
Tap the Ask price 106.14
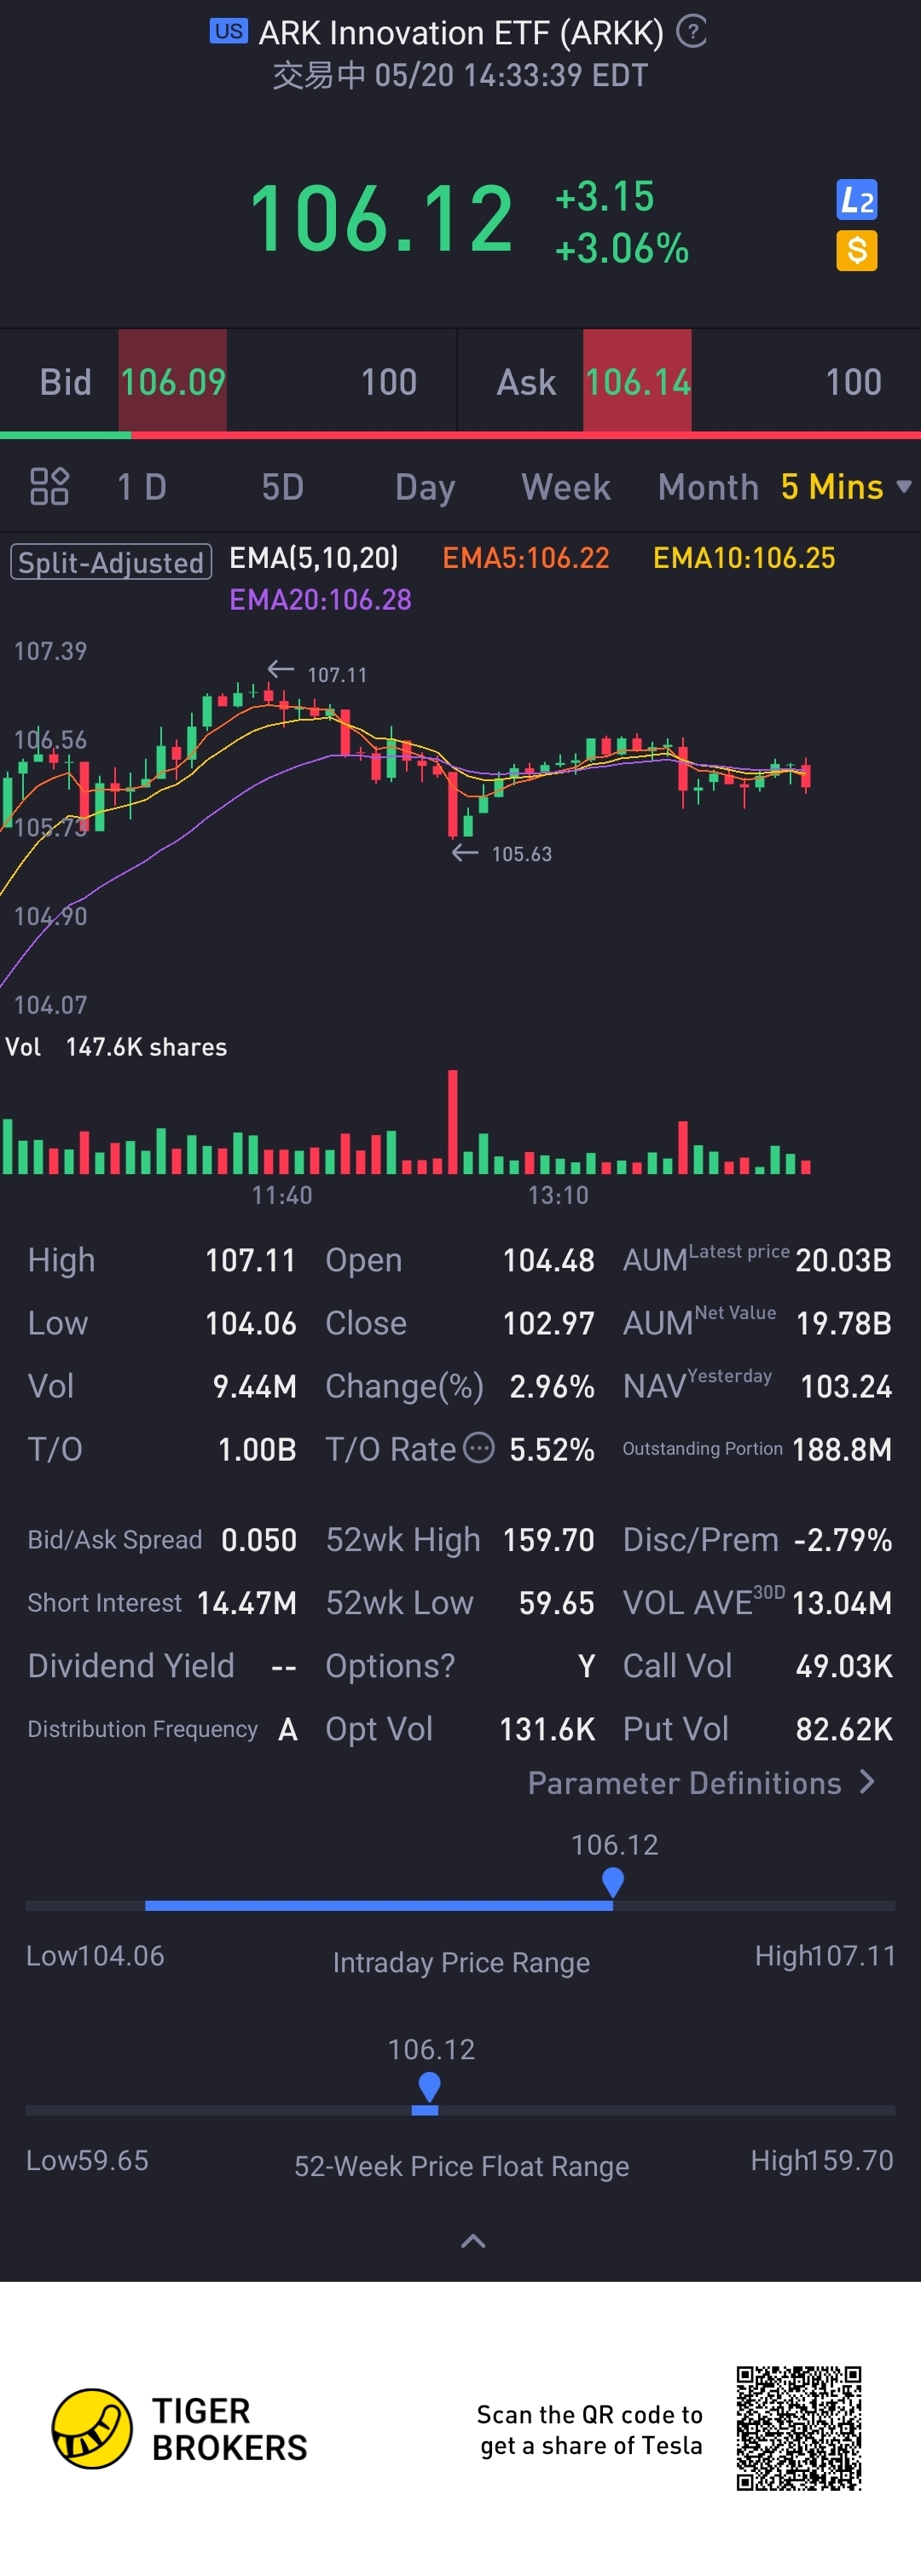point(638,382)
